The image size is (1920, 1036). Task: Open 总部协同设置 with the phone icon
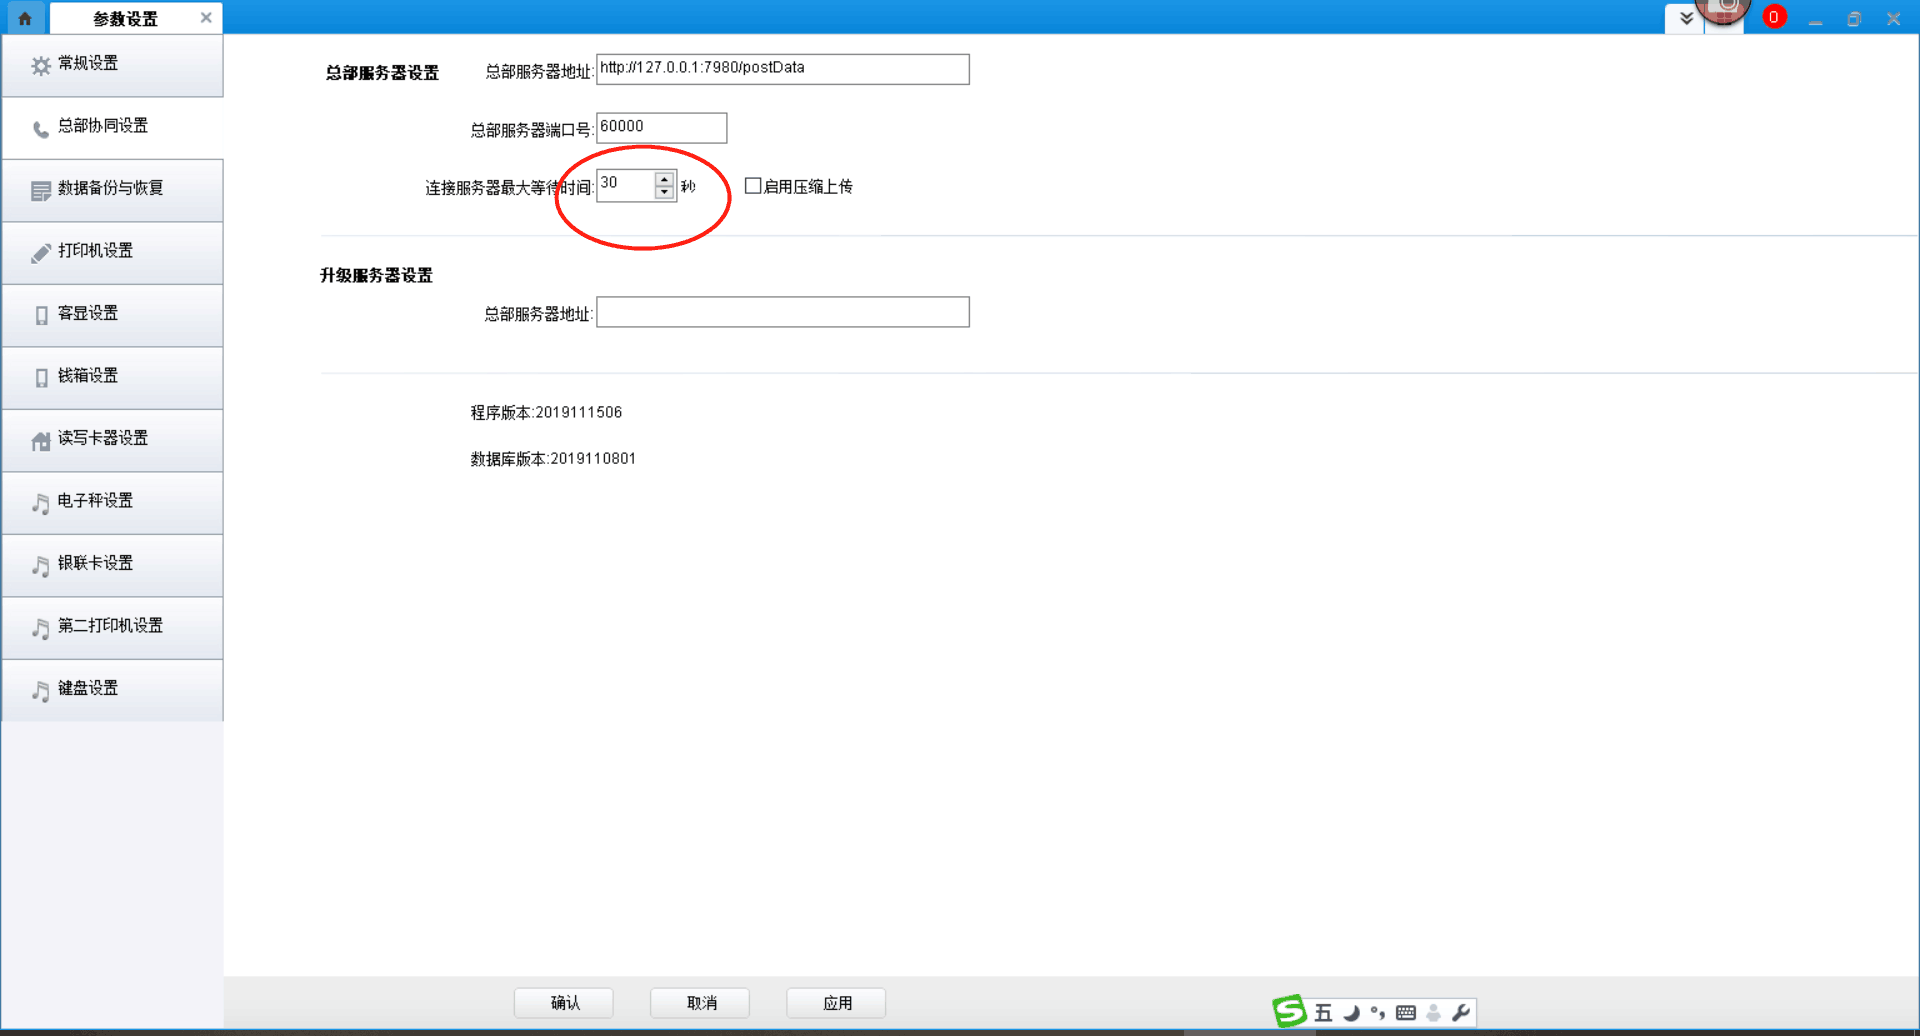112,127
